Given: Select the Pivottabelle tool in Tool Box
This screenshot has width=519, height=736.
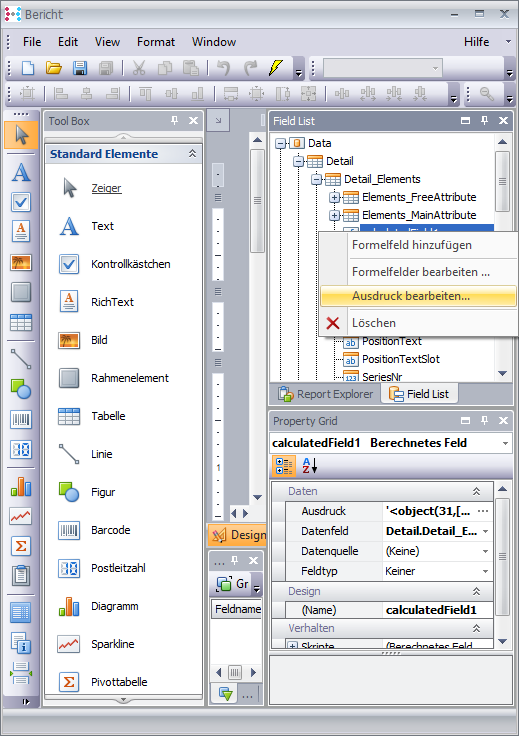Looking at the screenshot, I should 102,682.
